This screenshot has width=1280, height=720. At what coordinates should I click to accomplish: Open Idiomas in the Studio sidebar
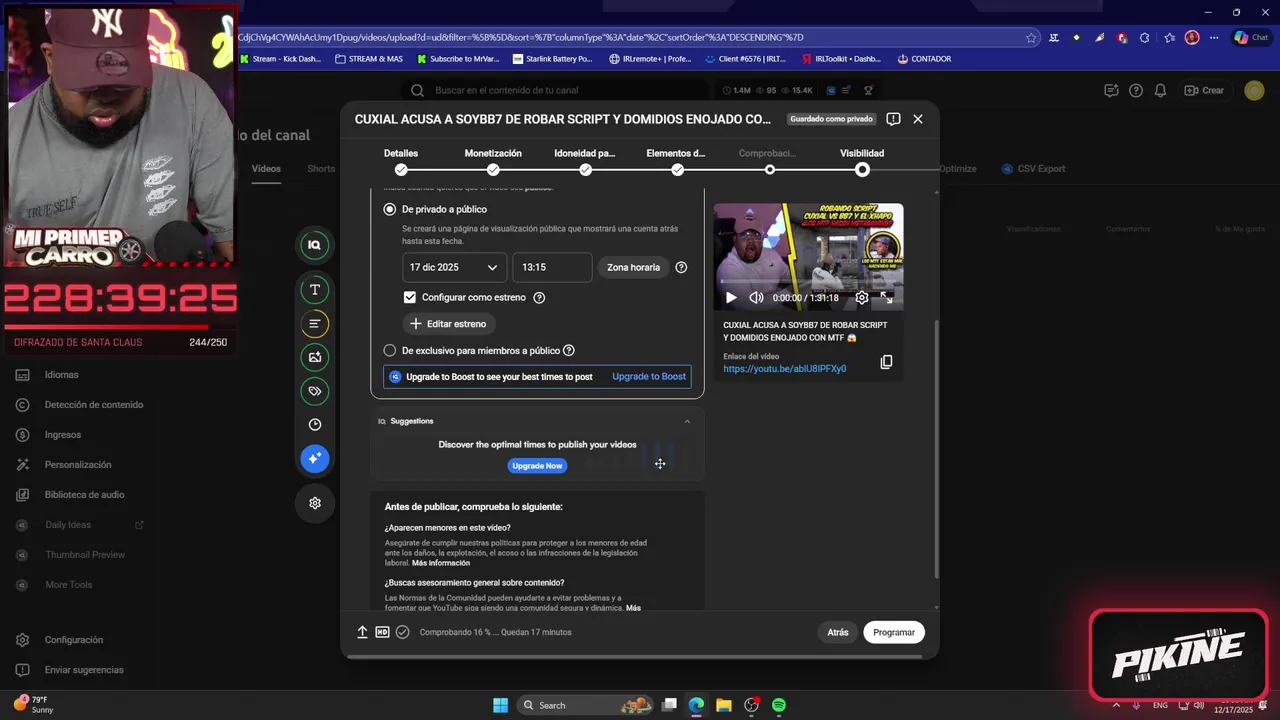61,375
